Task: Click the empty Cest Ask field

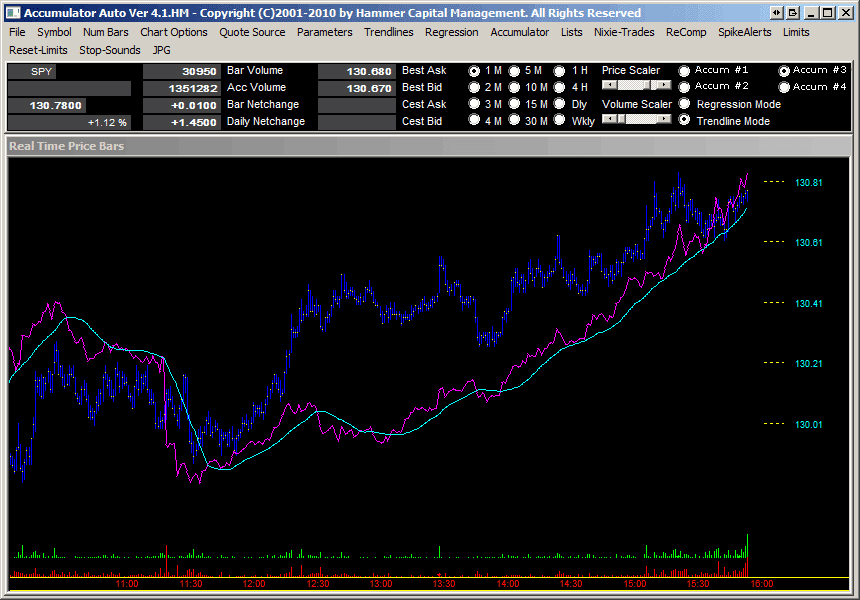Action: click(x=357, y=105)
